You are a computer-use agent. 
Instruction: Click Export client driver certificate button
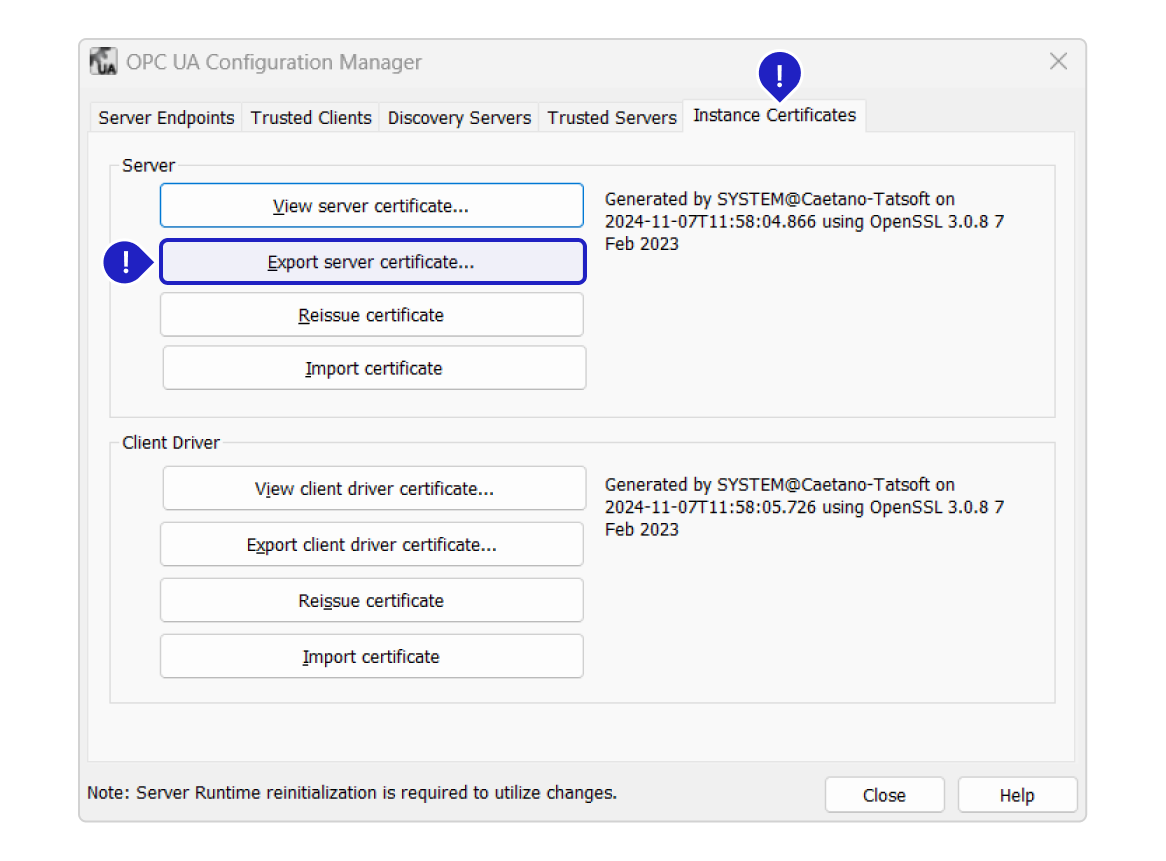[371, 545]
